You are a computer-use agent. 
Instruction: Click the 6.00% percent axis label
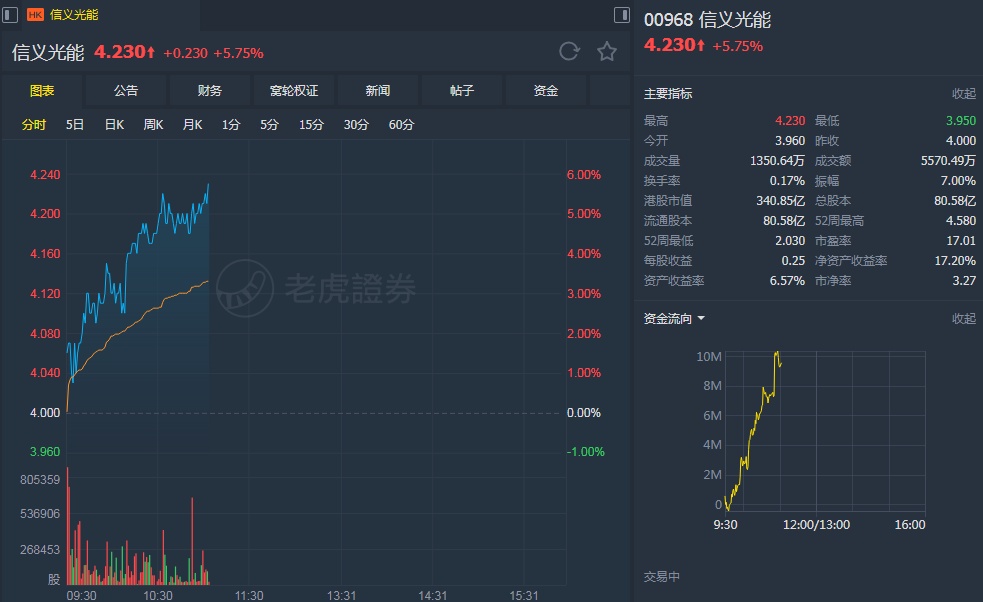point(584,175)
